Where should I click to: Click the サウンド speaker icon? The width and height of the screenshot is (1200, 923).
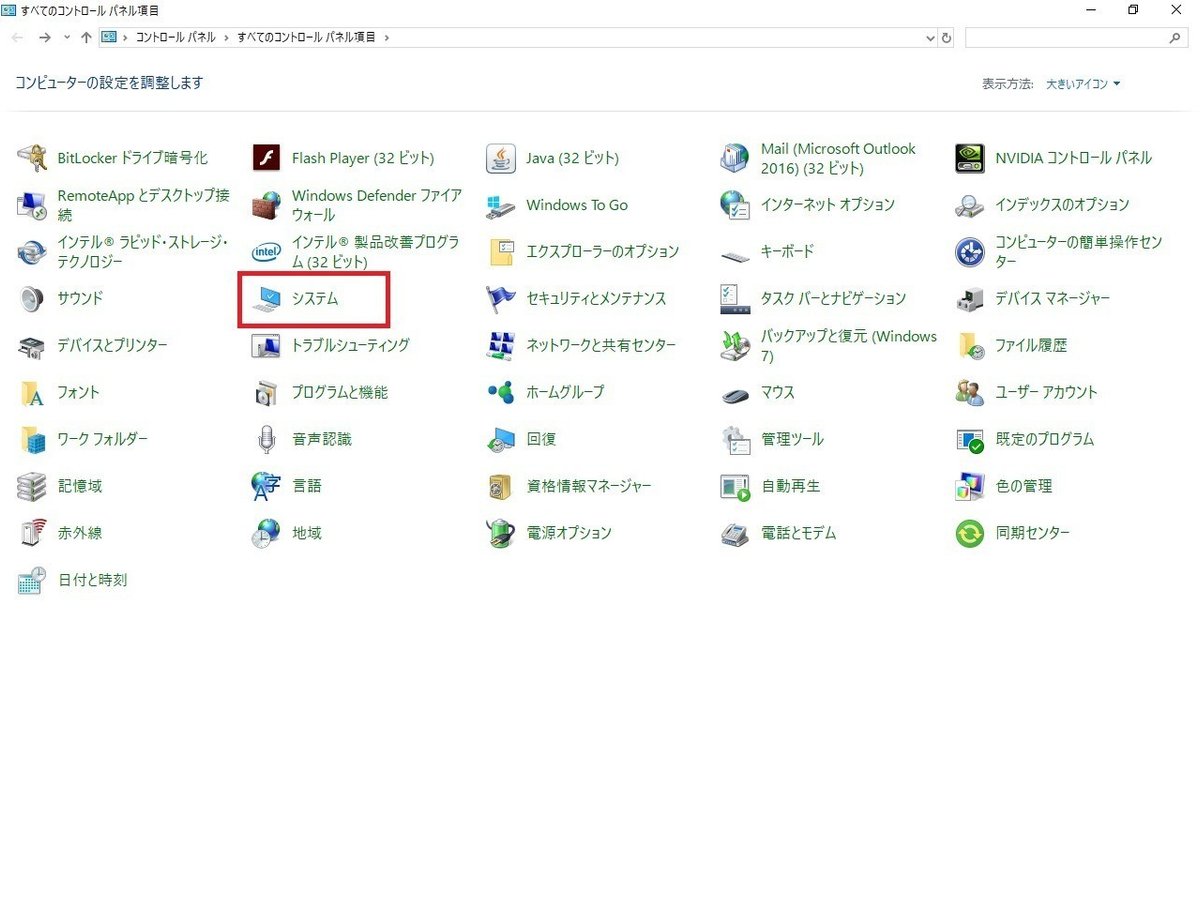[x=32, y=299]
